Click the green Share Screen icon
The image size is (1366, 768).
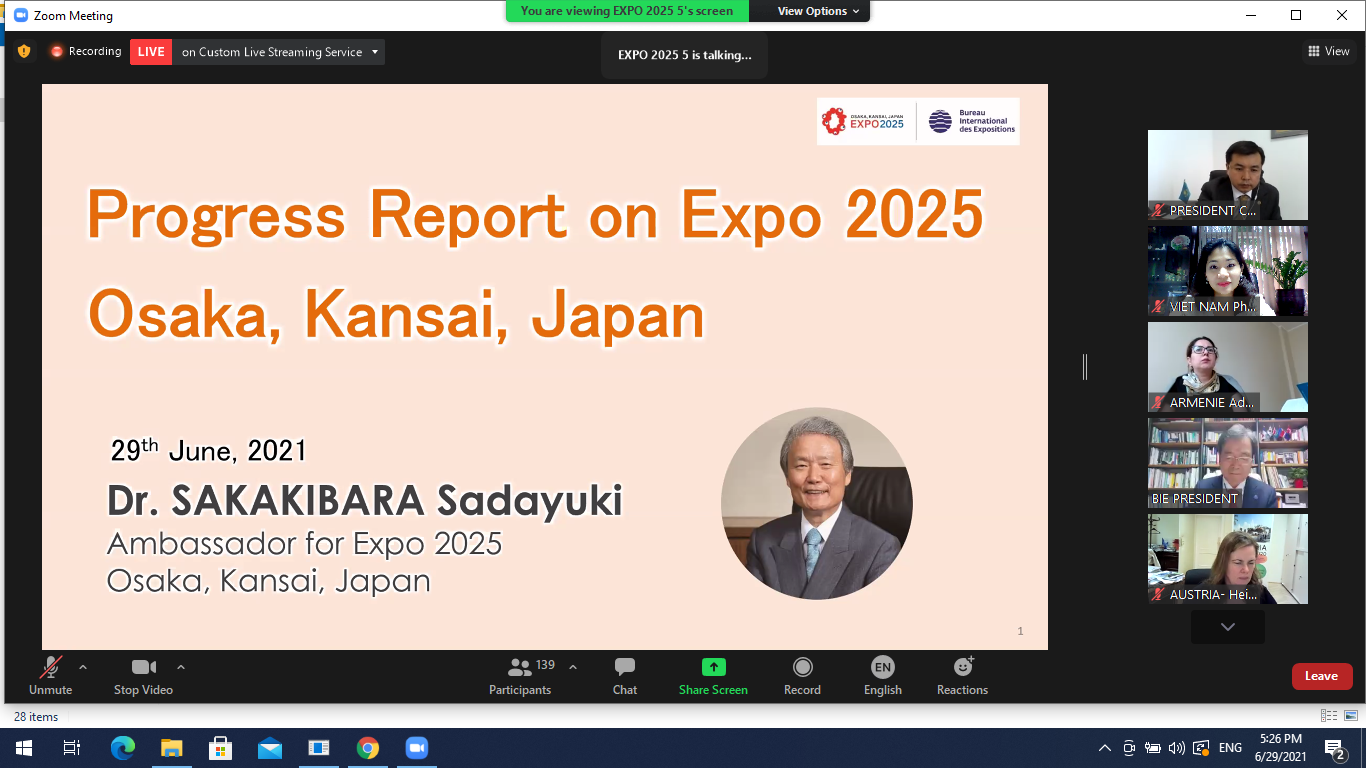713,667
